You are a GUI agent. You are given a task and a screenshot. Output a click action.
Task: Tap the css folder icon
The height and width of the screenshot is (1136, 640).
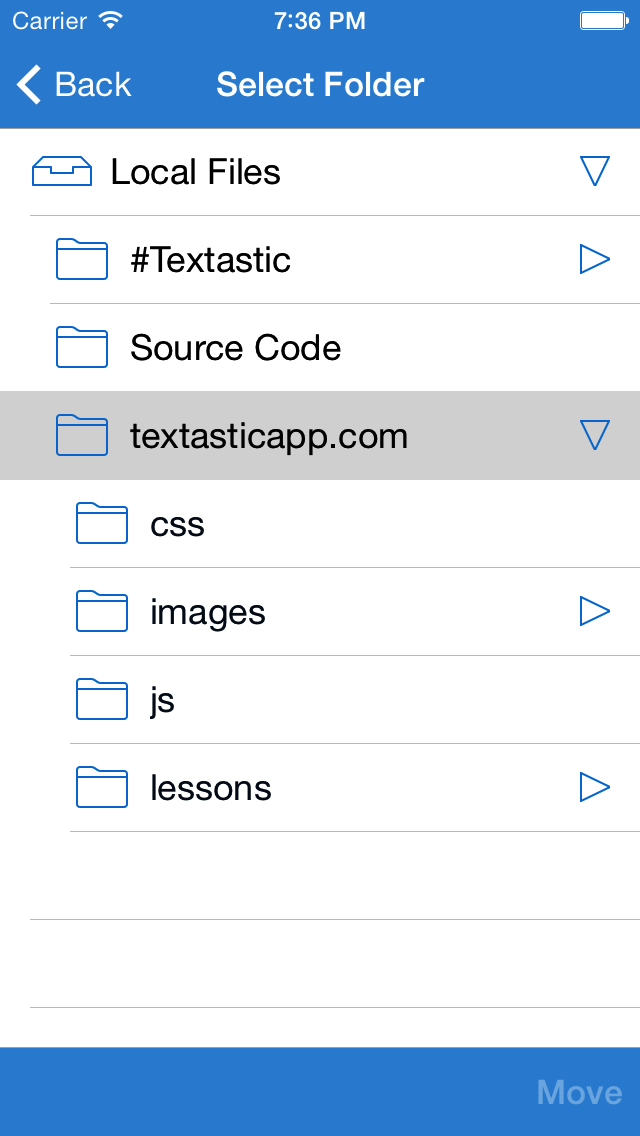pyautogui.click(x=102, y=524)
